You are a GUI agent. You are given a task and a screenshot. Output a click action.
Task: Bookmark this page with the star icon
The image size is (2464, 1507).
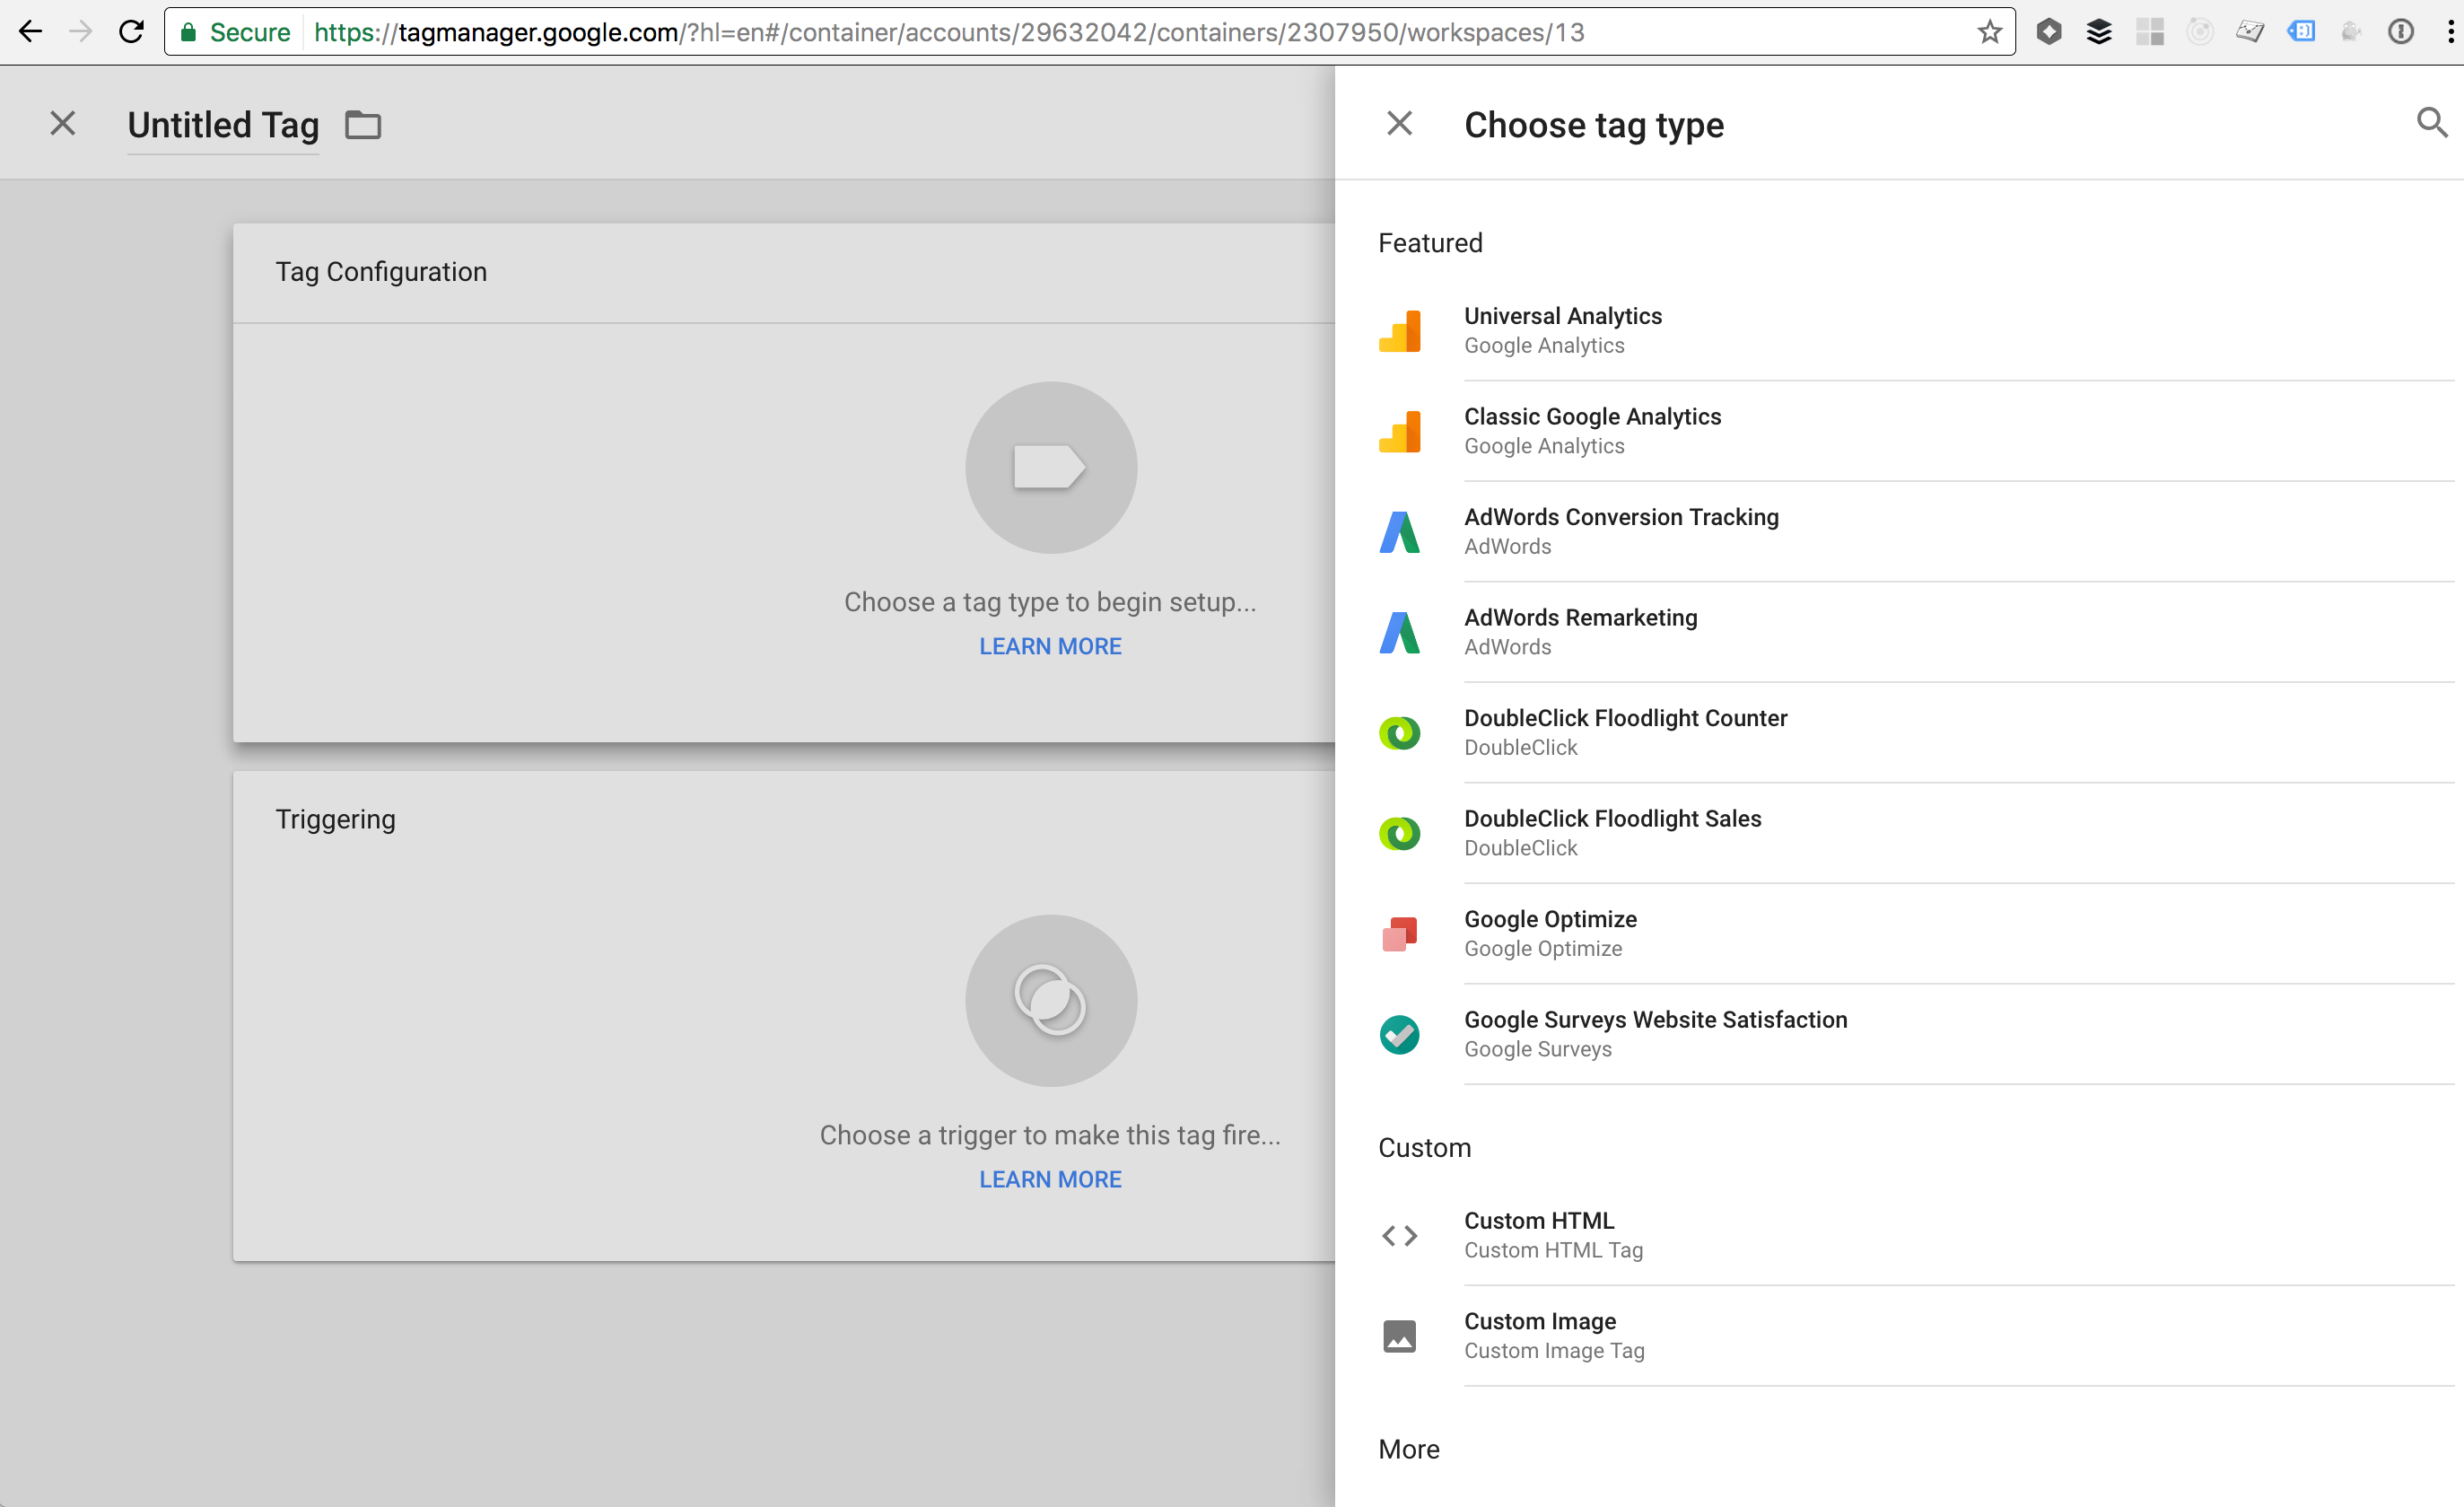(x=1989, y=32)
